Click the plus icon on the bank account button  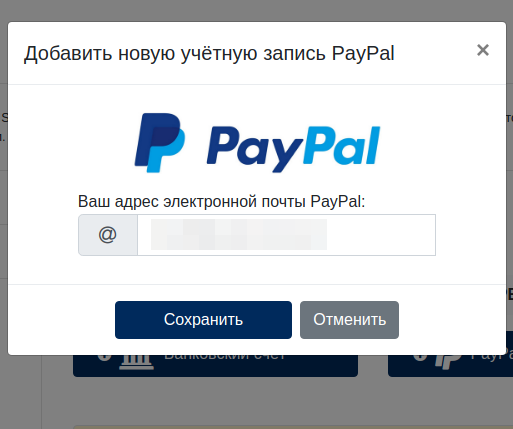point(104,358)
